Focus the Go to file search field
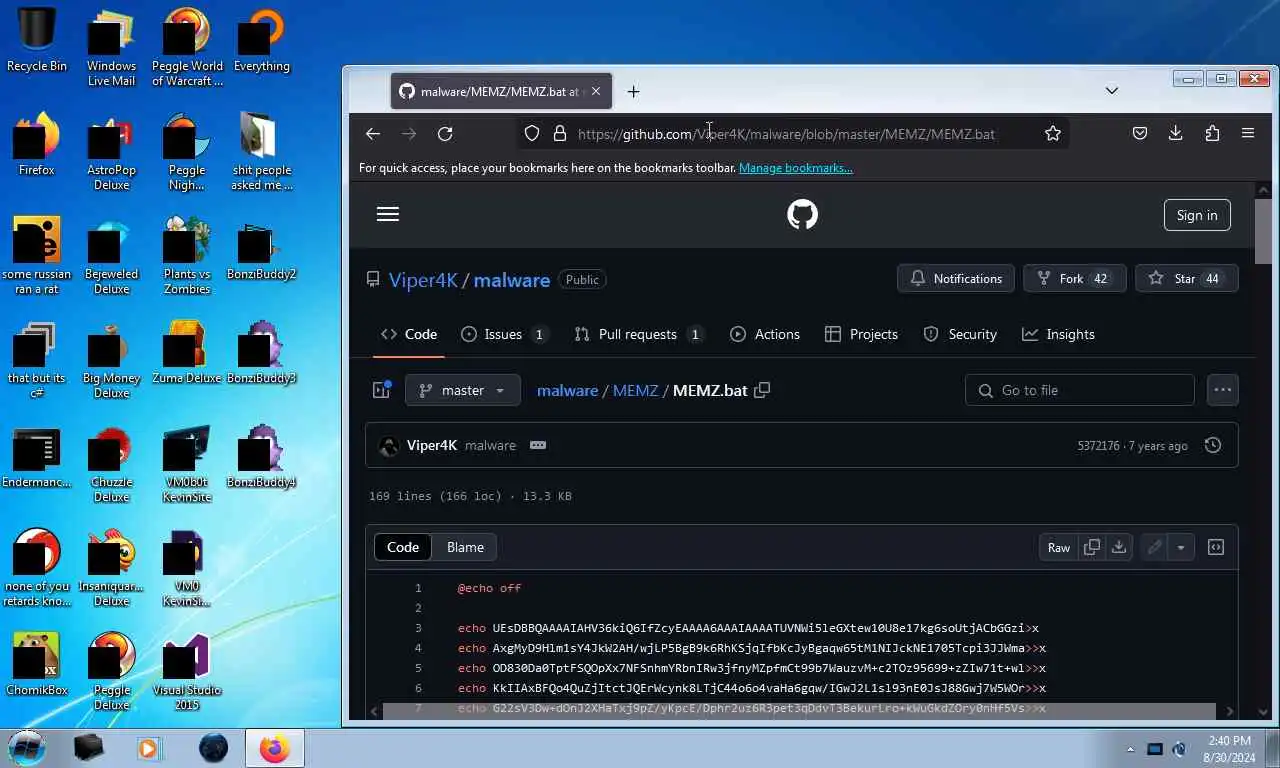The height and width of the screenshot is (768, 1280). point(1080,390)
